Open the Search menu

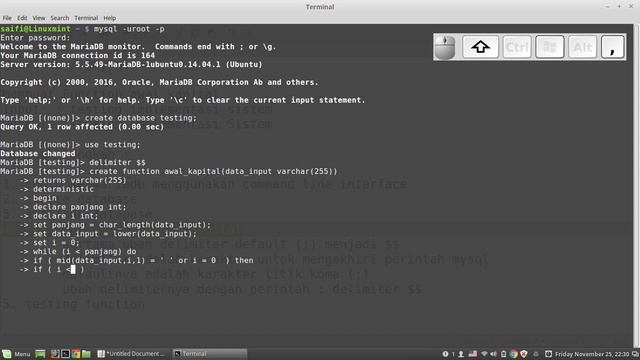(x=60, y=18)
